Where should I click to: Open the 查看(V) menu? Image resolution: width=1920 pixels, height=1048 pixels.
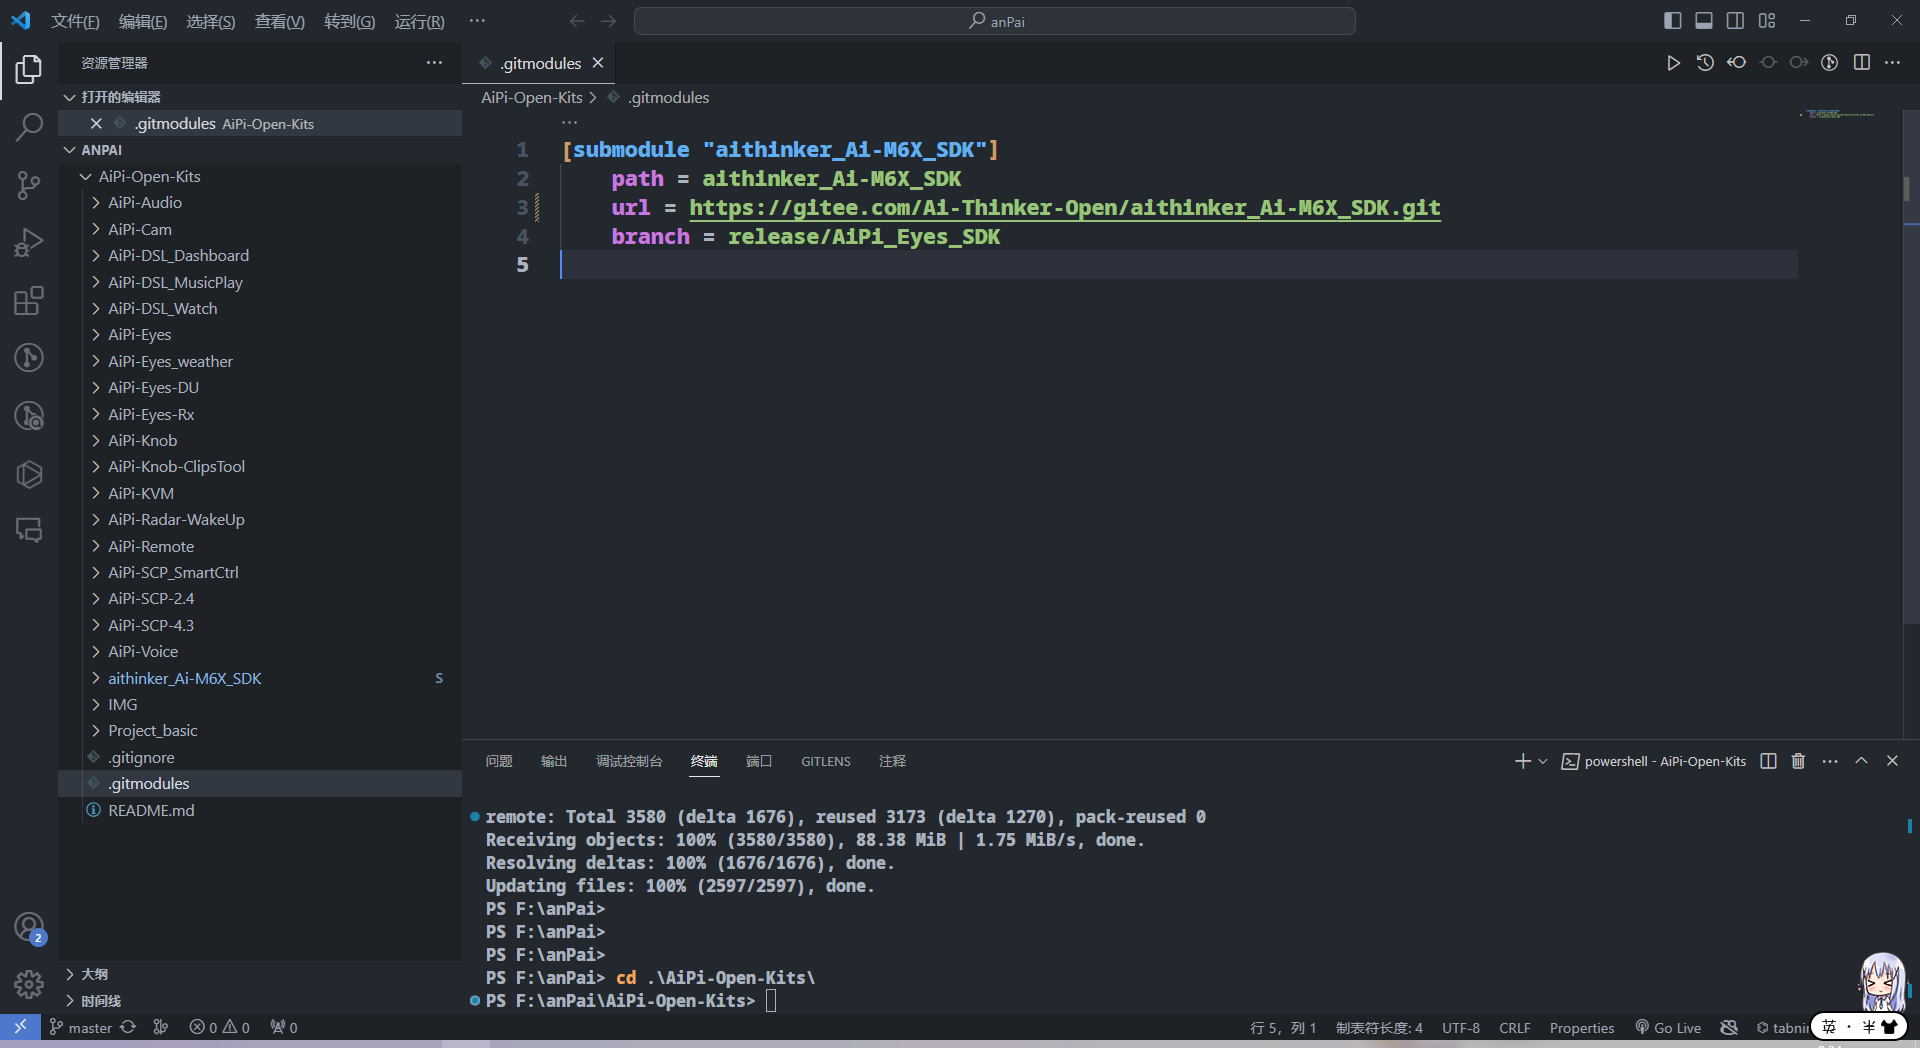point(279,21)
